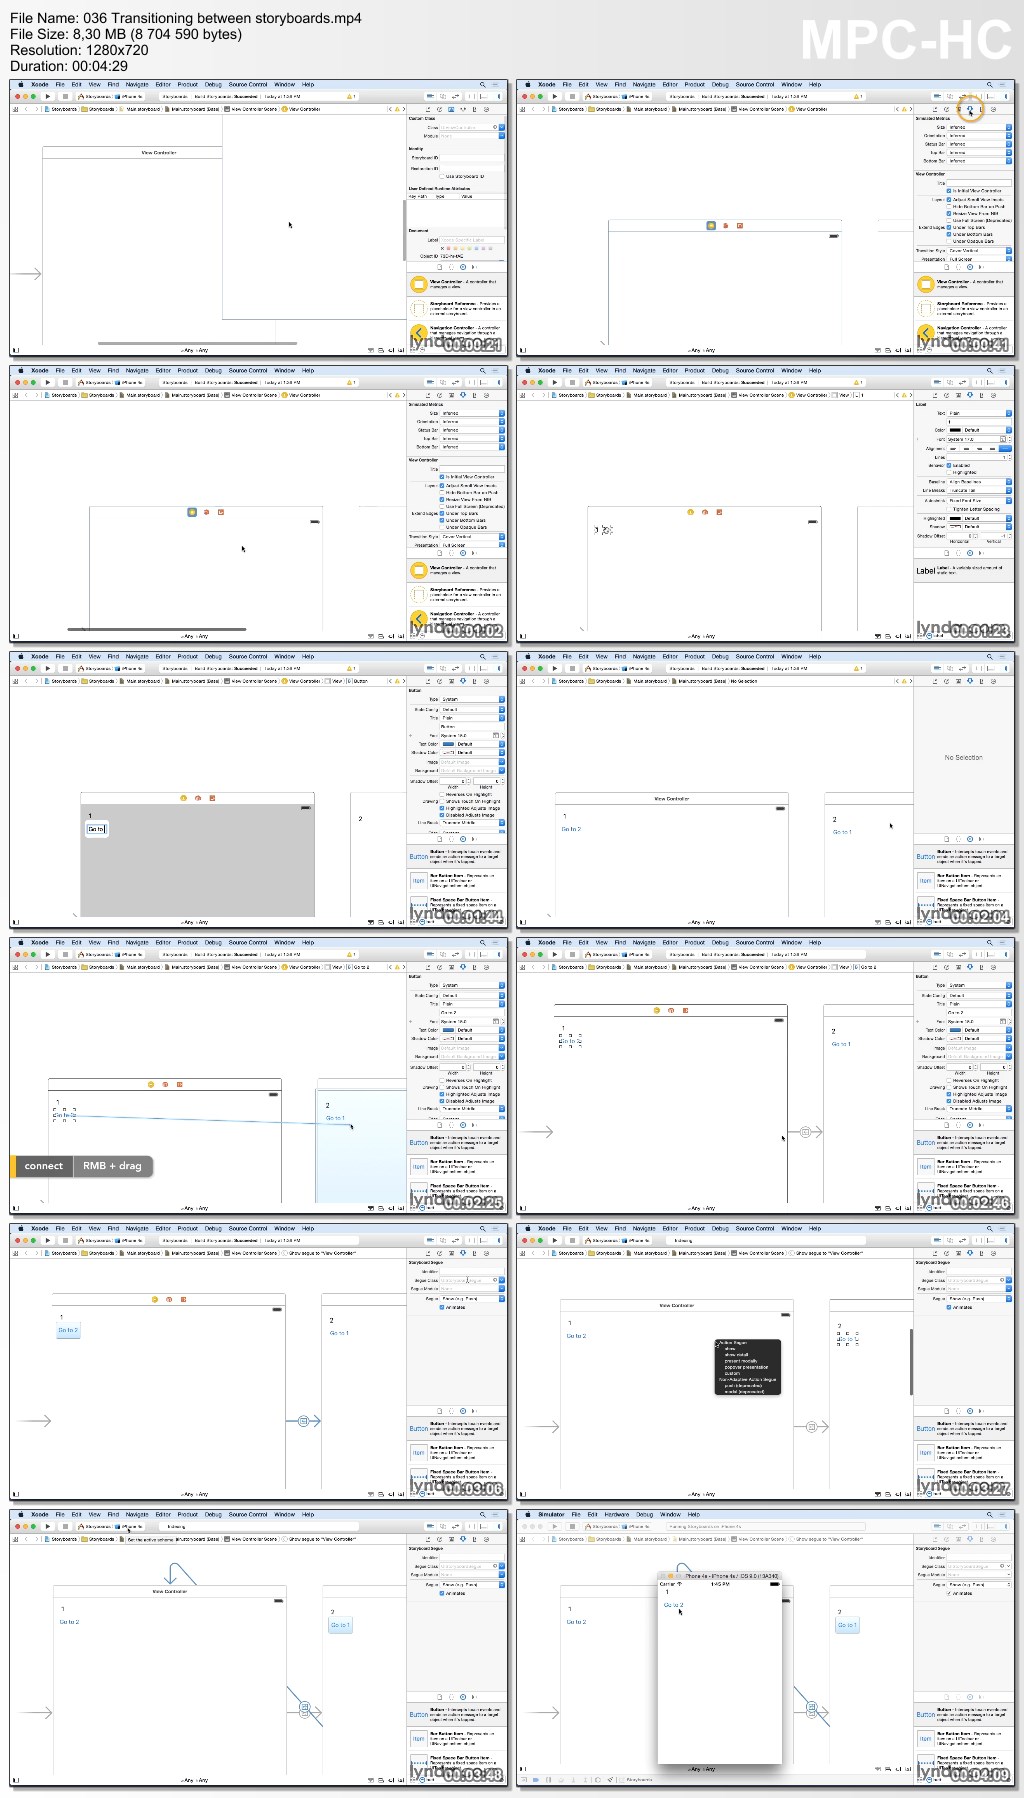Click the Spotlight search icon in the 00:00:41 menu bar
Screen dimensions: 1024x1798
[x=989, y=85]
